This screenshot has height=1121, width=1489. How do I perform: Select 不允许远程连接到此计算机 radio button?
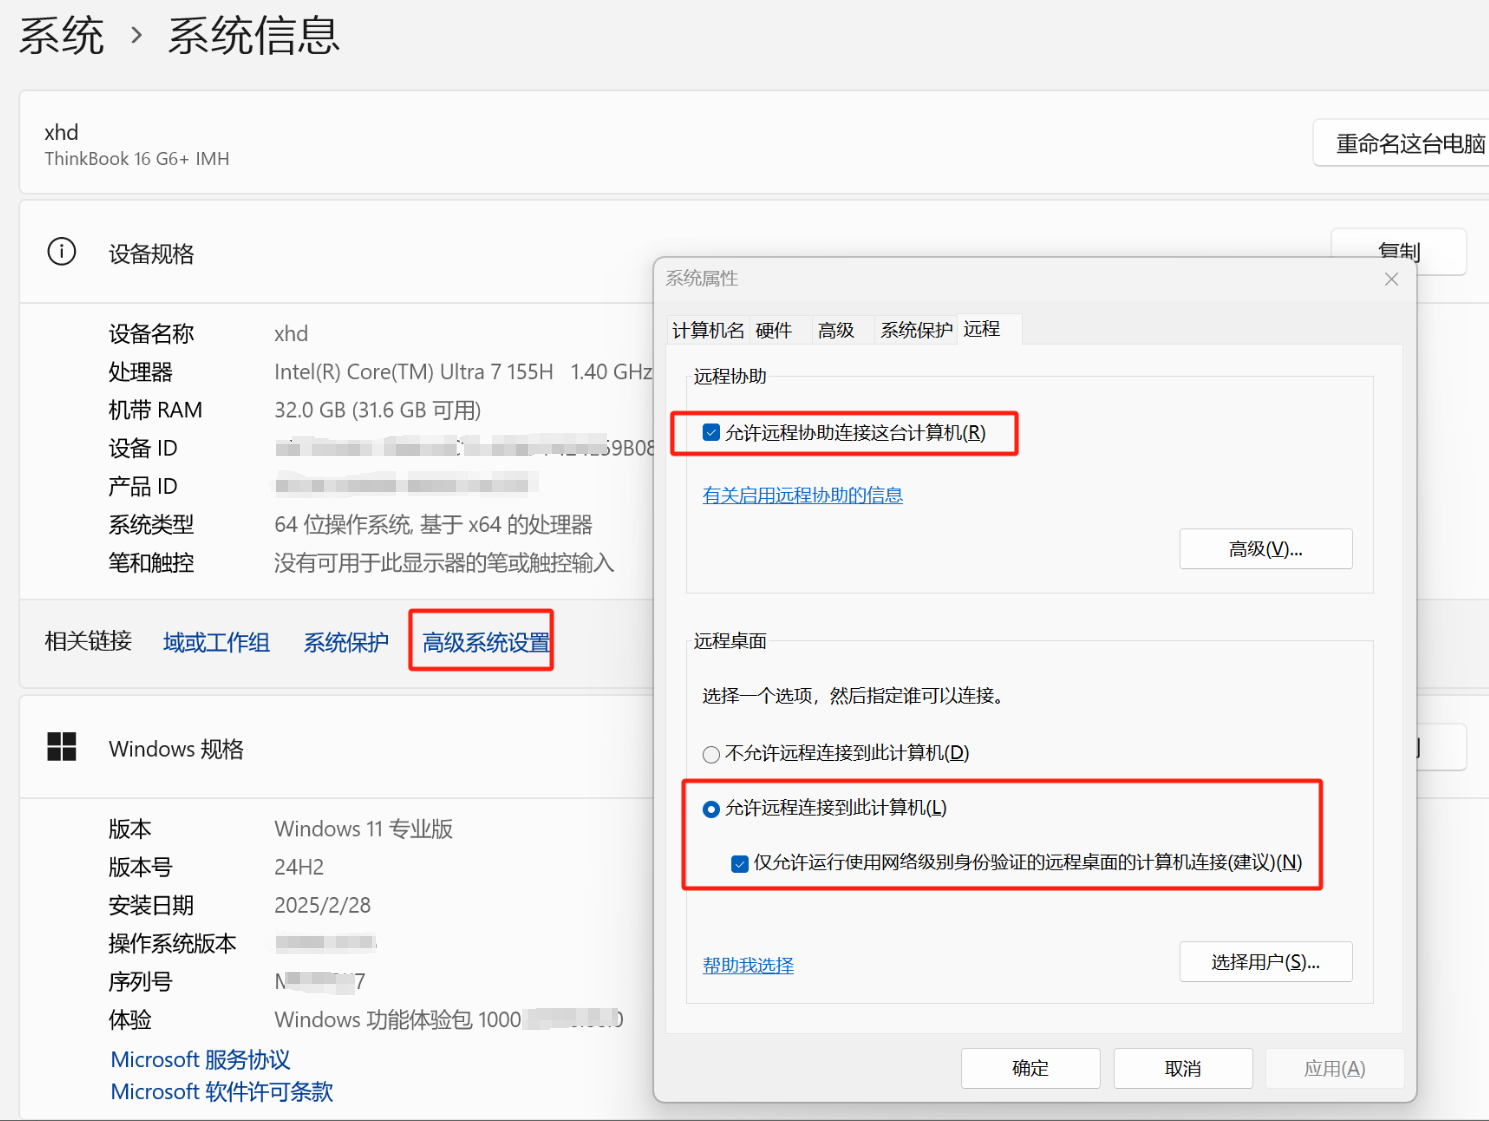click(x=711, y=754)
